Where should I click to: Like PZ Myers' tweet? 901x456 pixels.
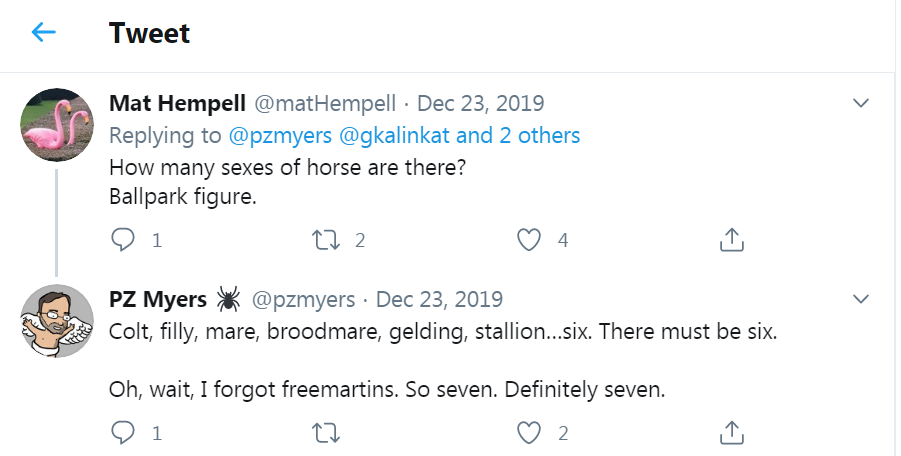(530, 433)
